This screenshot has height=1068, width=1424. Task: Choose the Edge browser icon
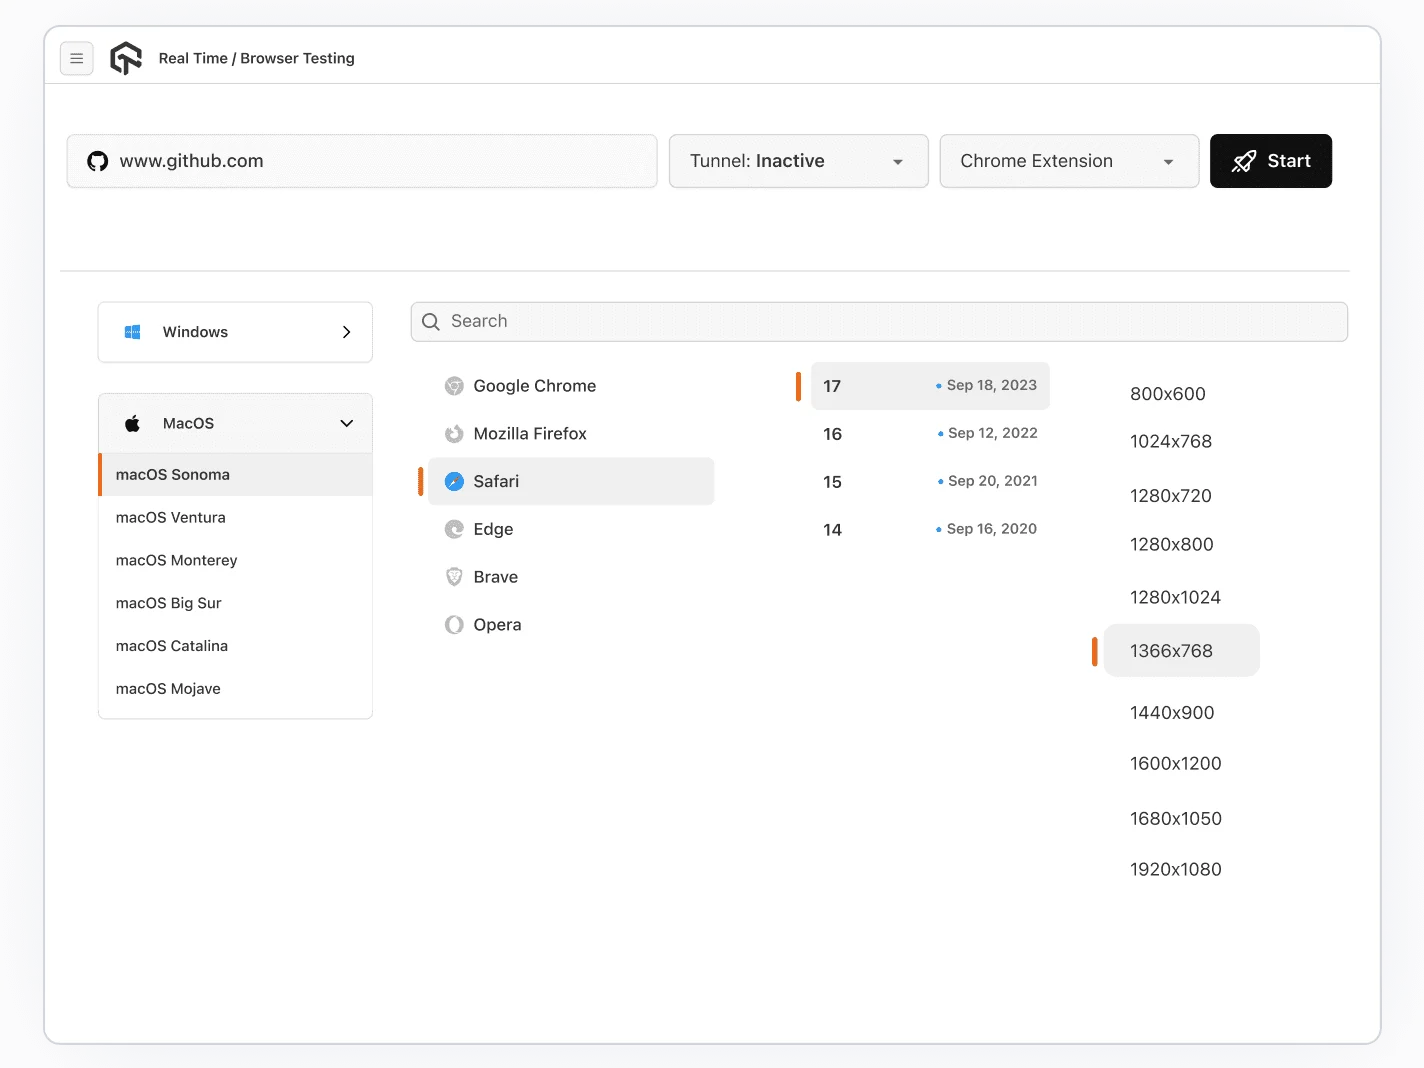454,529
